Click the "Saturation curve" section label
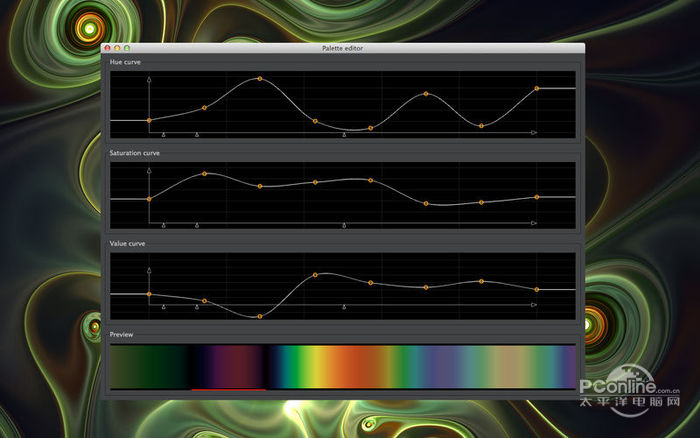 click(x=134, y=153)
